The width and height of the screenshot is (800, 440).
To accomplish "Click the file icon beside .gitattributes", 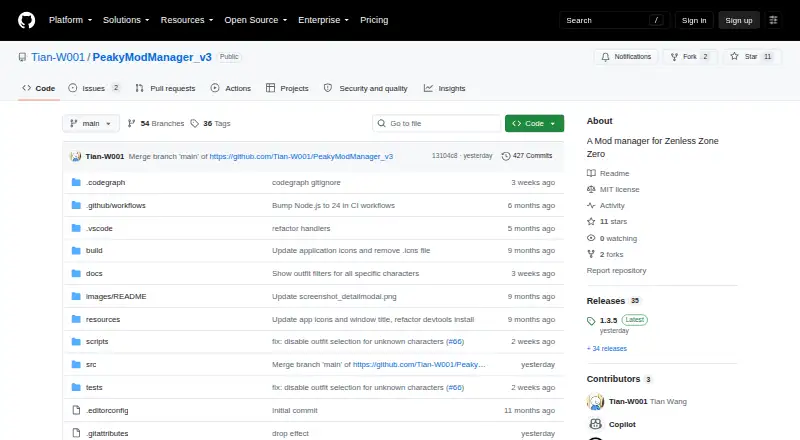I will click(x=76, y=433).
